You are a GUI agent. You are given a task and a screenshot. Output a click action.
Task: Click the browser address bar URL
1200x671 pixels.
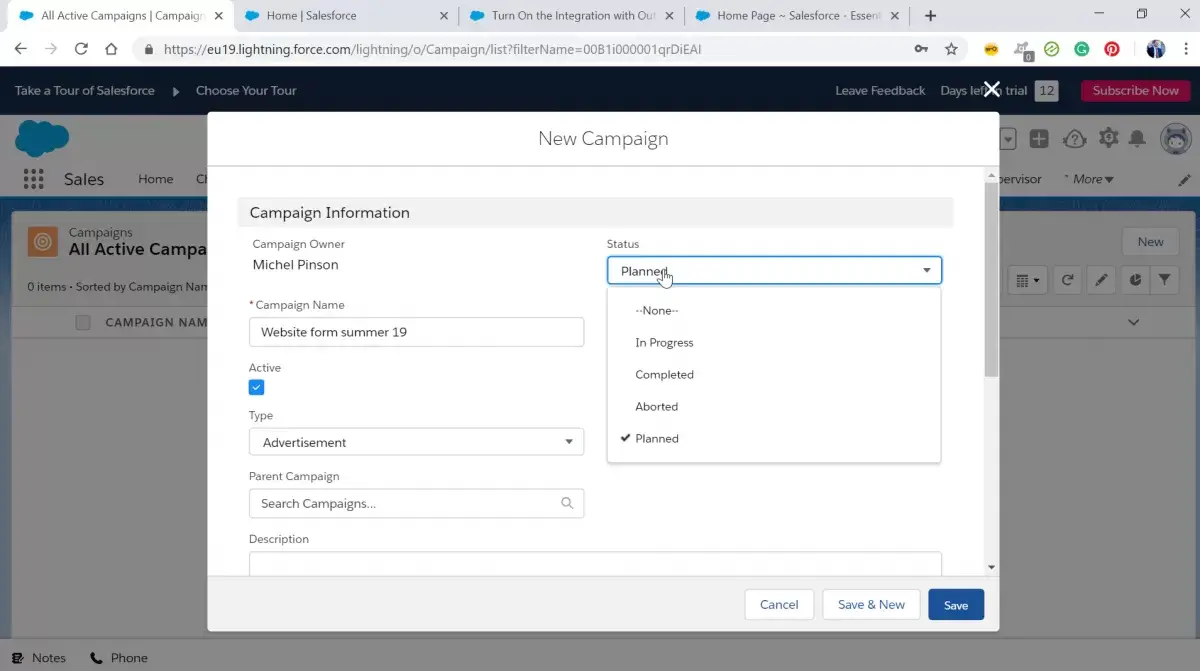pos(433,49)
